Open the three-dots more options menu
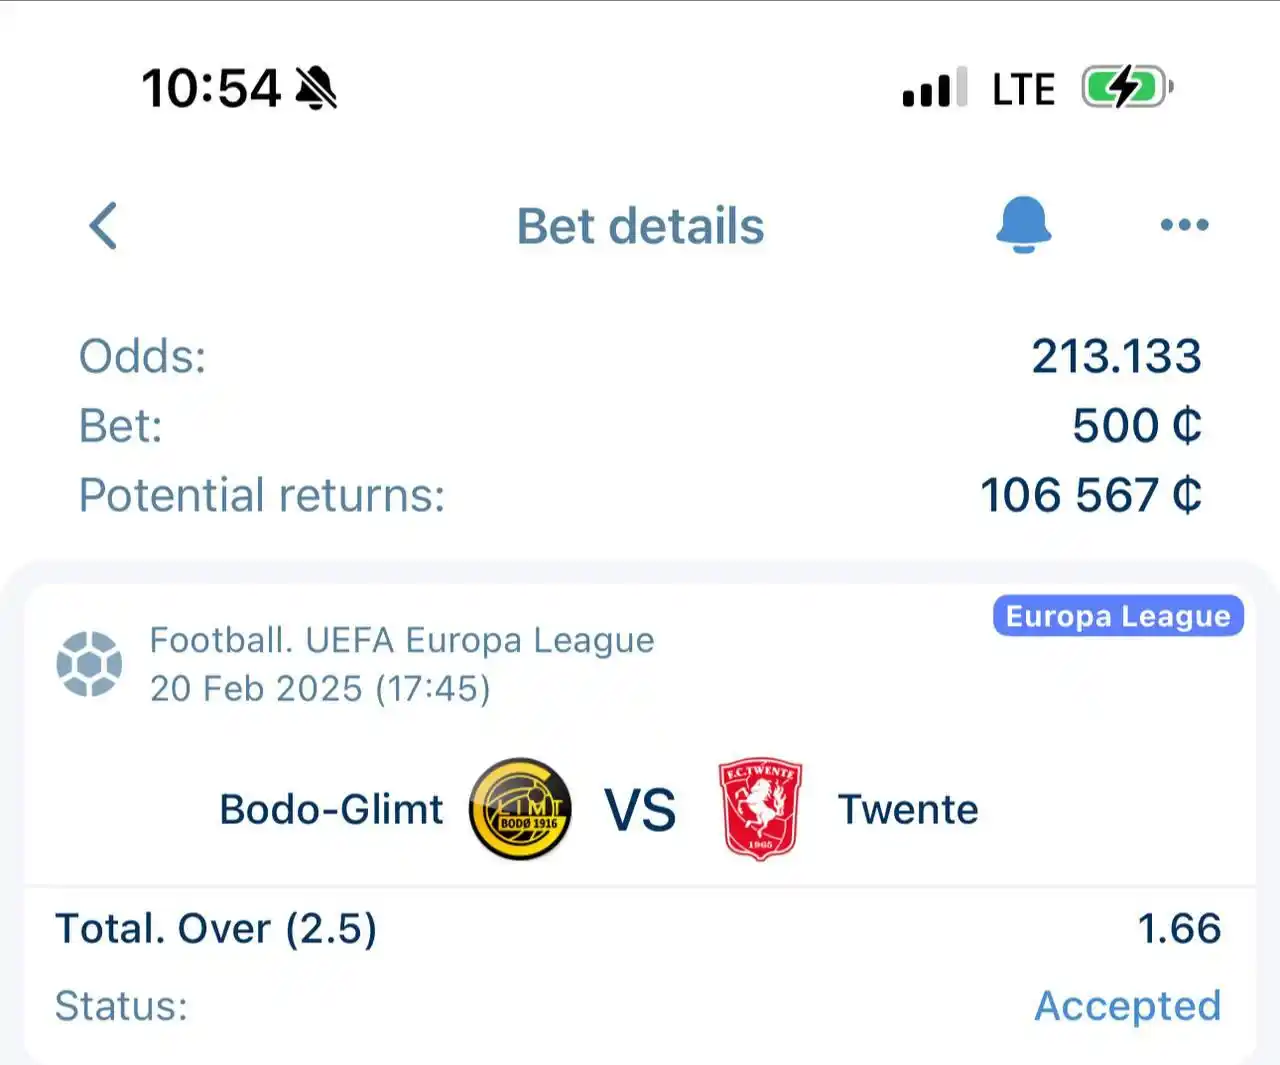 click(x=1185, y=225)
